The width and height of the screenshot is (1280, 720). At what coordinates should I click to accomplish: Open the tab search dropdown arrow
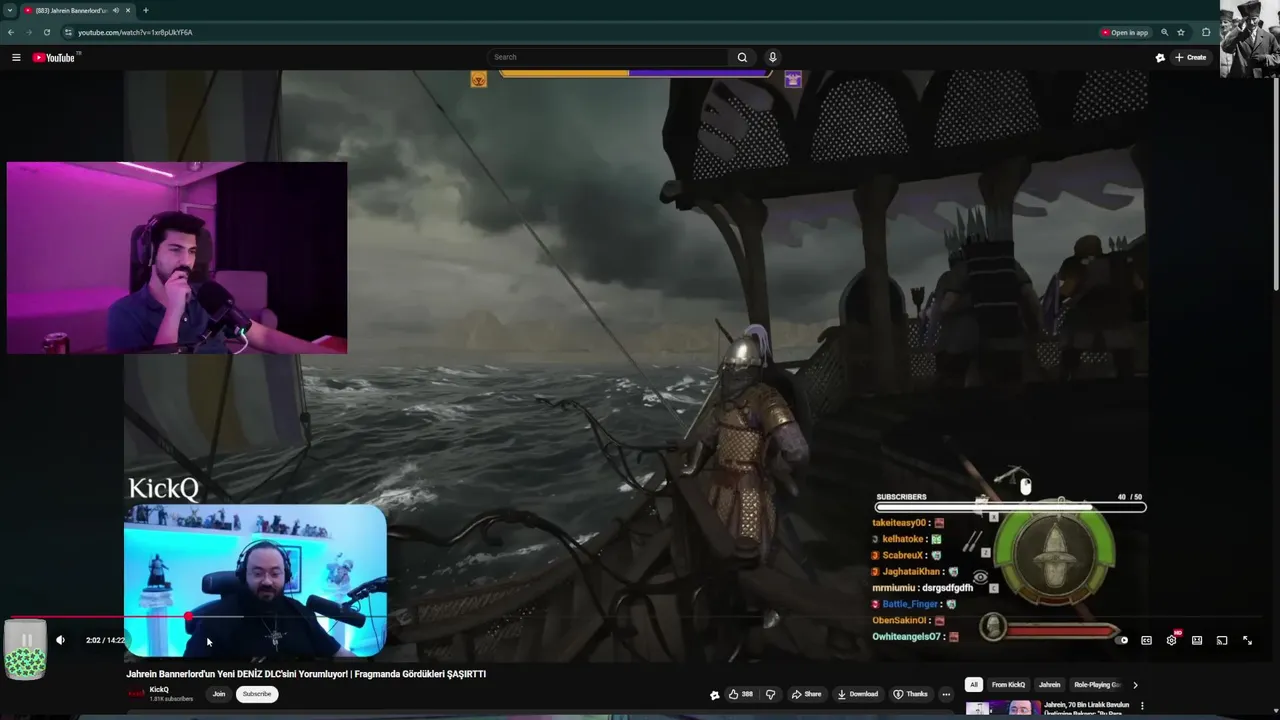[x=10, y=10]
